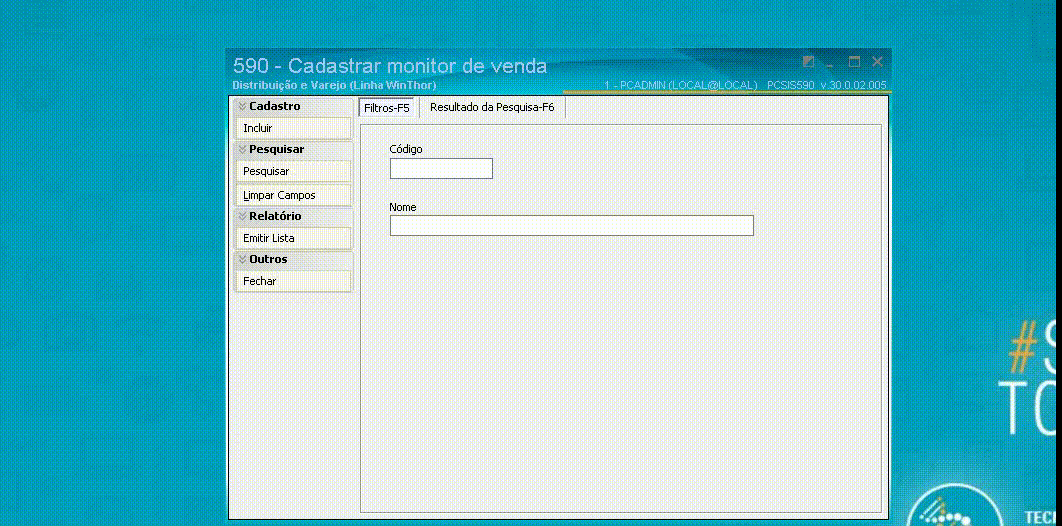Switch to Filtros-F5 tab
Viewport: 1062px width, 526px height.
tap(387, 108)
